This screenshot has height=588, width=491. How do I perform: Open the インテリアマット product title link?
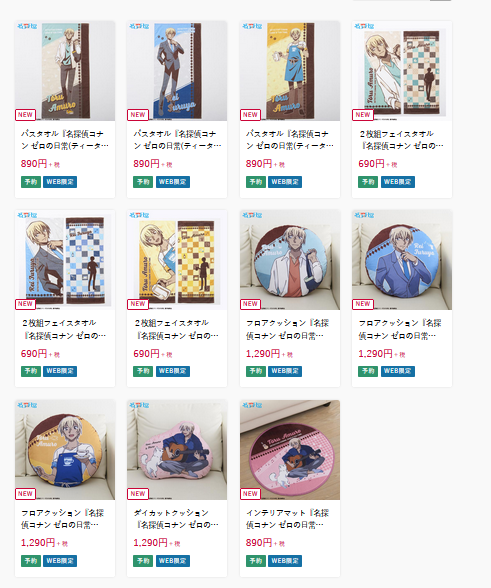(x=287, y=519)
